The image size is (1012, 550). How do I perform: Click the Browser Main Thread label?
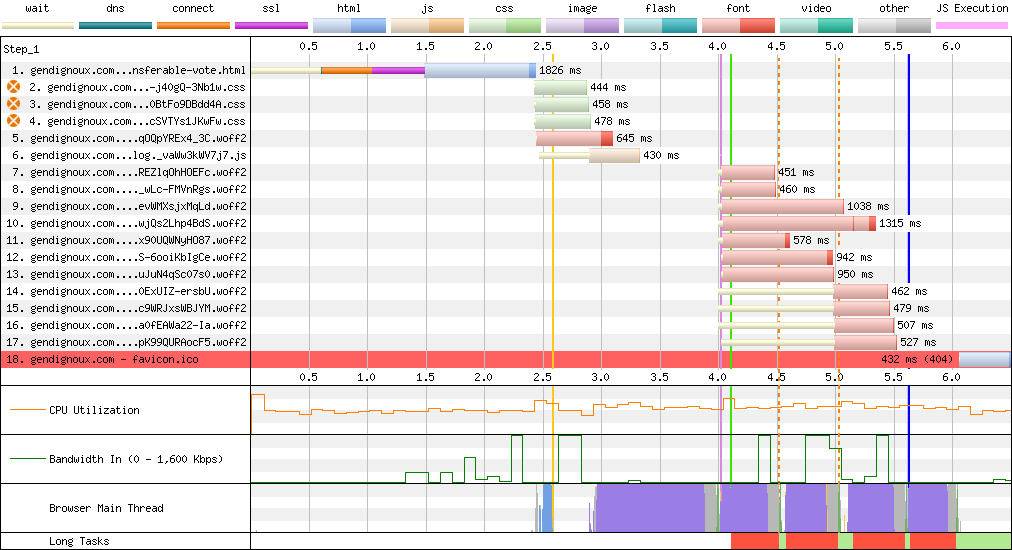click(106, 508)
